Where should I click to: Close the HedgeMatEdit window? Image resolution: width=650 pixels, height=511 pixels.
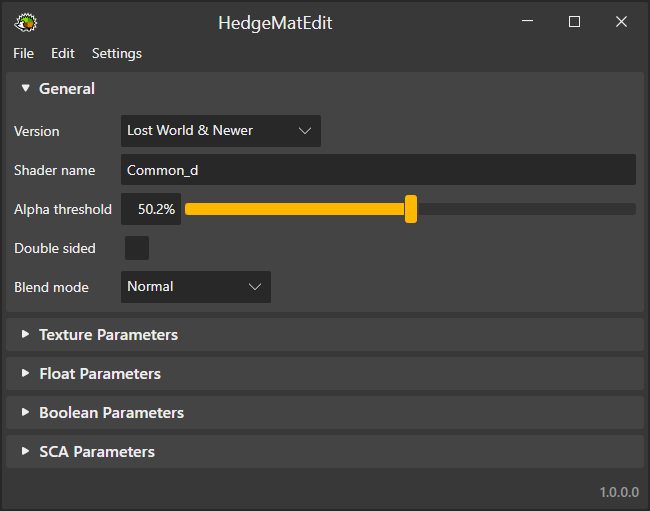621,21
